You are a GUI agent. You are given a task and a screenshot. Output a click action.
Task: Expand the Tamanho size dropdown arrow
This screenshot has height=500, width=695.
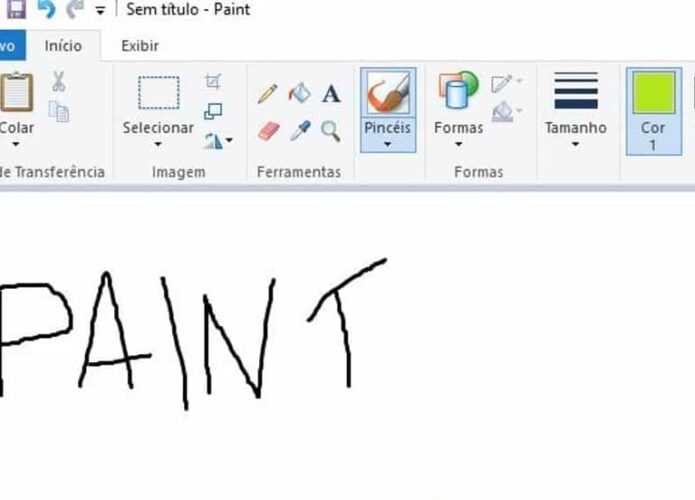(575, 144)
